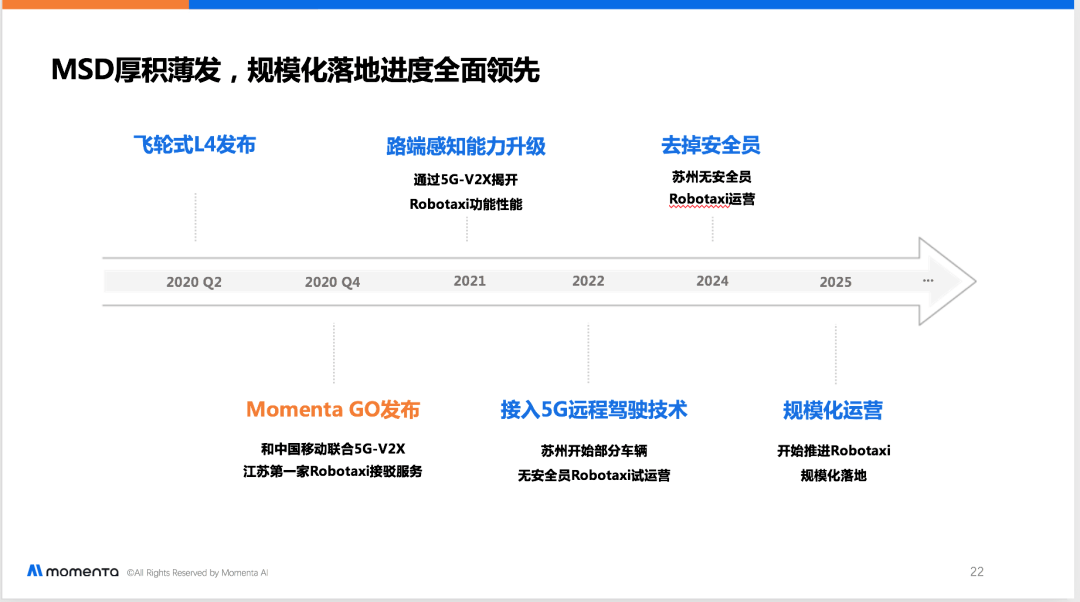The width and height of the screenshot is (1080, 602).
Task: Click the timeline arrowhead on the right
Action: pos(948,281)
